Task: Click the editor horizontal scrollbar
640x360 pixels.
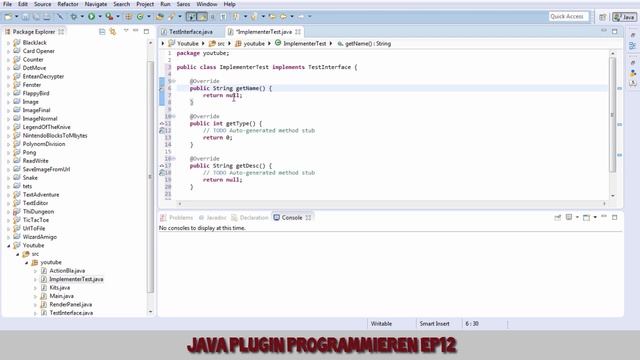Action: pos(391,203)
